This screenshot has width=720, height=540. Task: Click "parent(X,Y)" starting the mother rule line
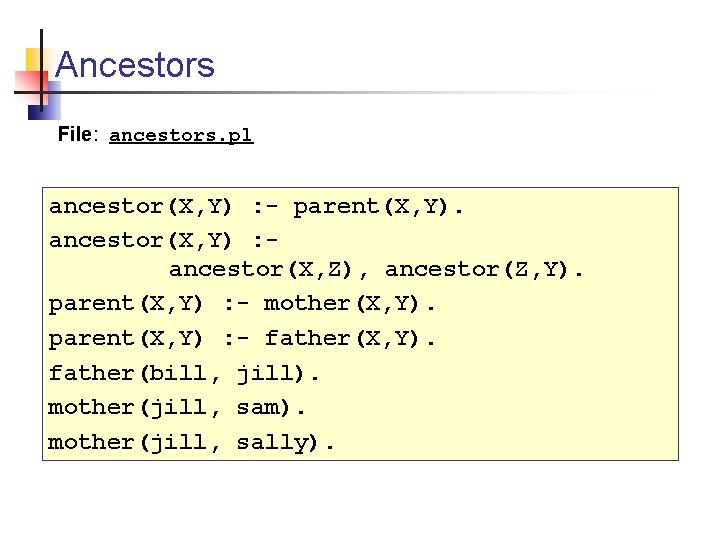pos(127,303)
